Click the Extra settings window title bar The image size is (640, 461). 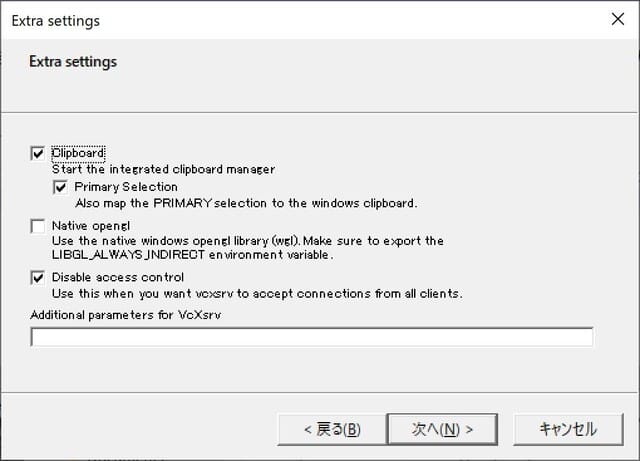pyautogui.click(x=300, y=20)
